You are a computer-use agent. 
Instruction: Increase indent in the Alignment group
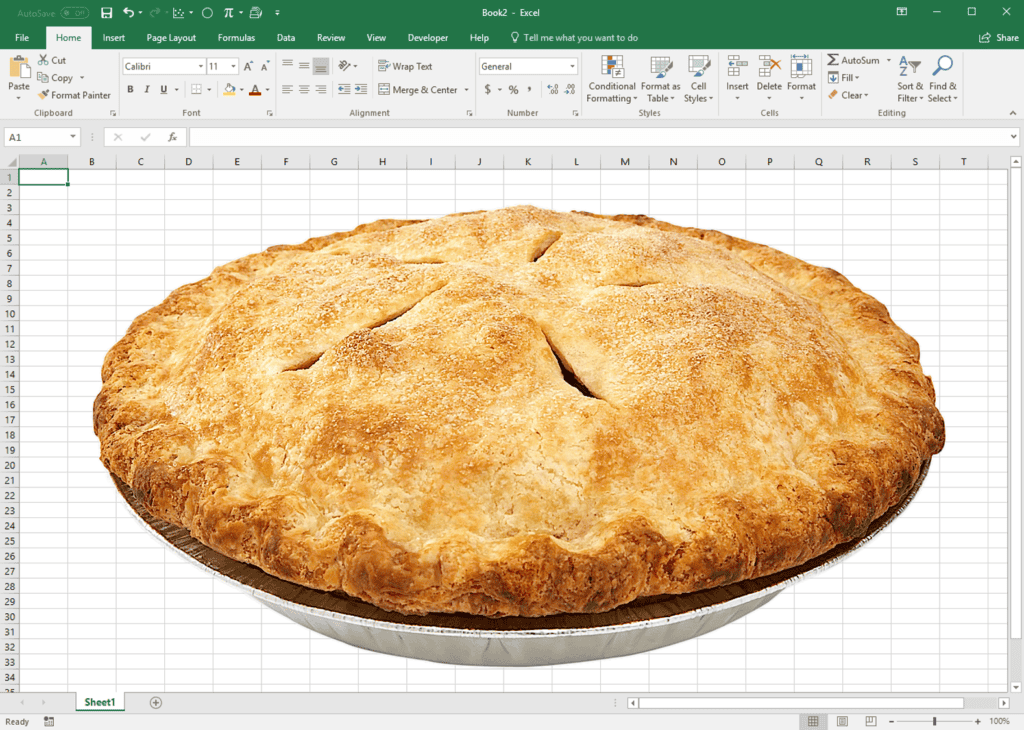pos(360,89)
